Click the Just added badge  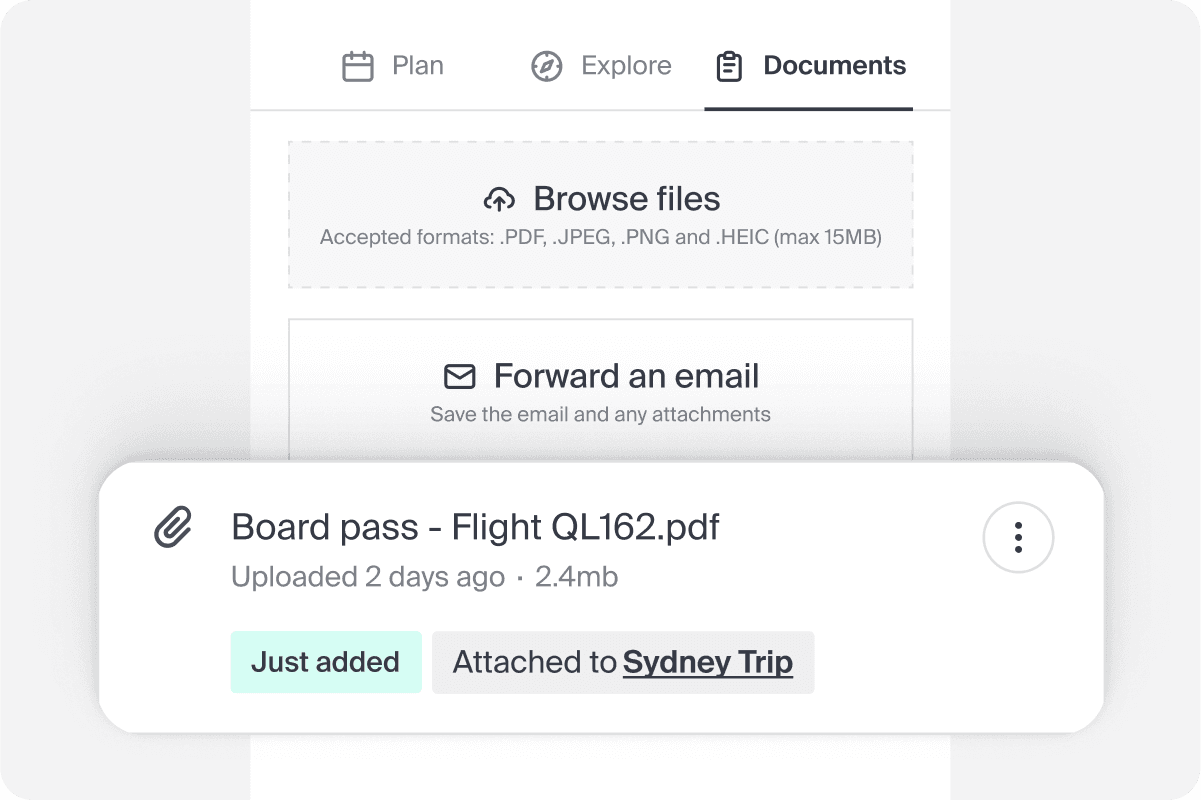coord(326,662)
